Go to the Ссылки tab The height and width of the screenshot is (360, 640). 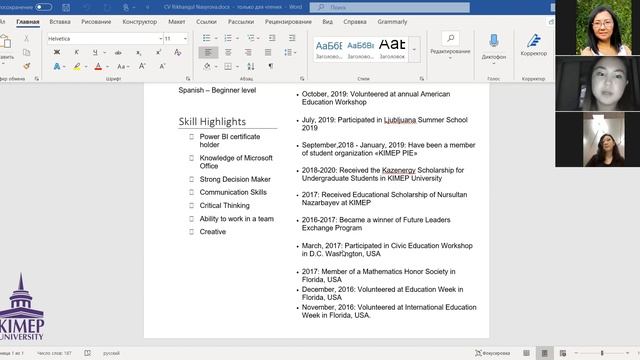point(207,22)
